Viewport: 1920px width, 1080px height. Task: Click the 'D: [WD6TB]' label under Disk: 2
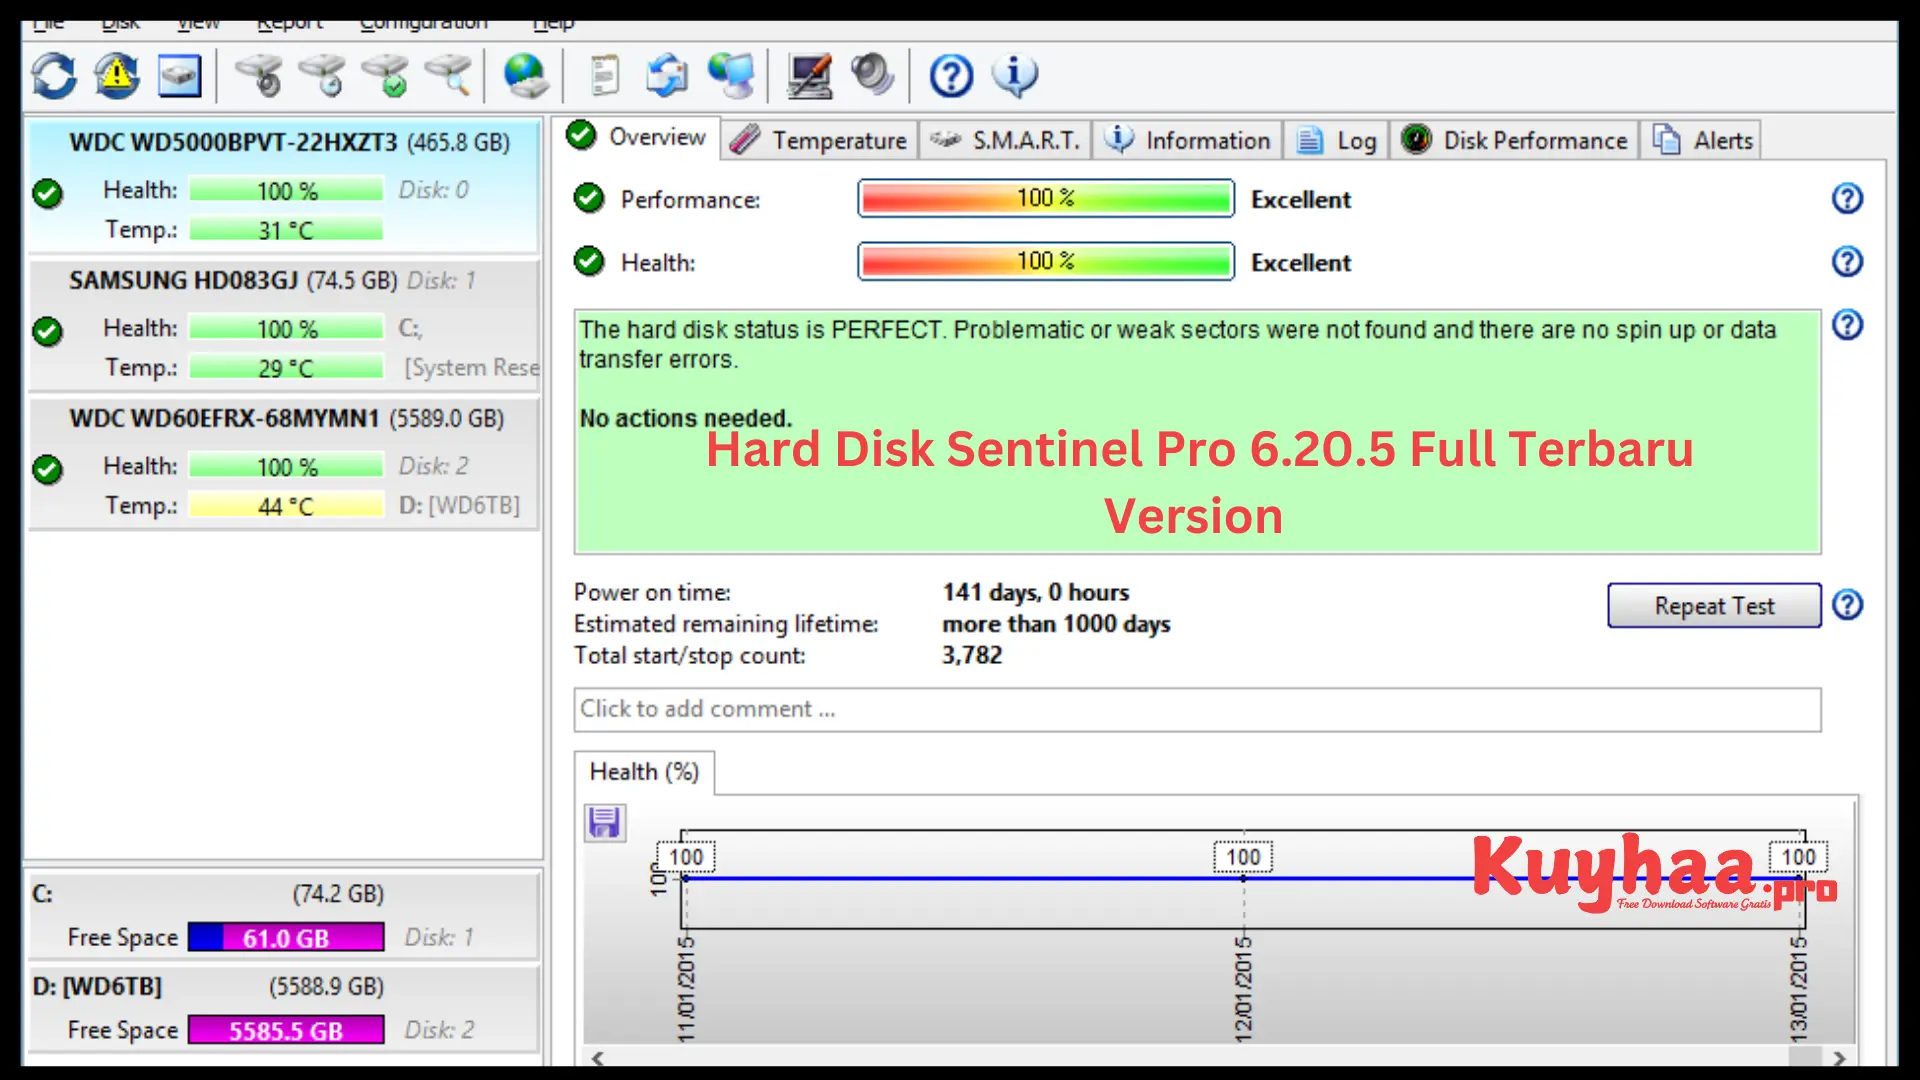[459, 505]
